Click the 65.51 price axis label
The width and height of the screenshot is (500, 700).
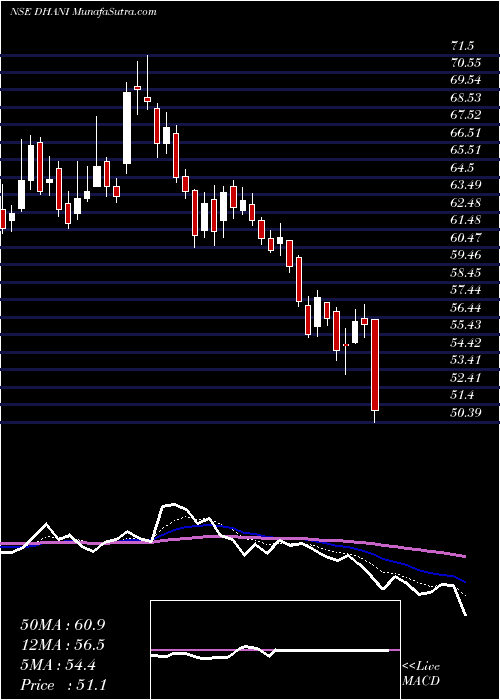[466, 150]
